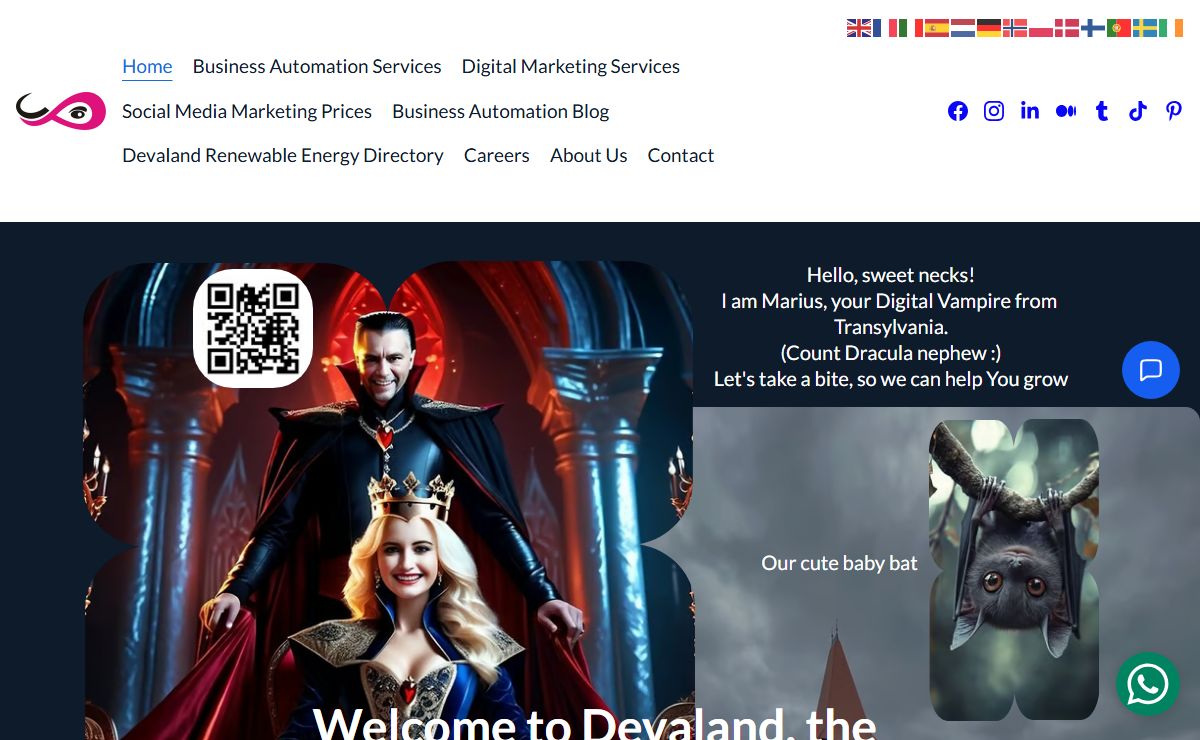This screenshot has width=1200, height=740.
Task: Start a WhatsApp chat via green button
Action: pyautogui.click(x=1148, y=684)
